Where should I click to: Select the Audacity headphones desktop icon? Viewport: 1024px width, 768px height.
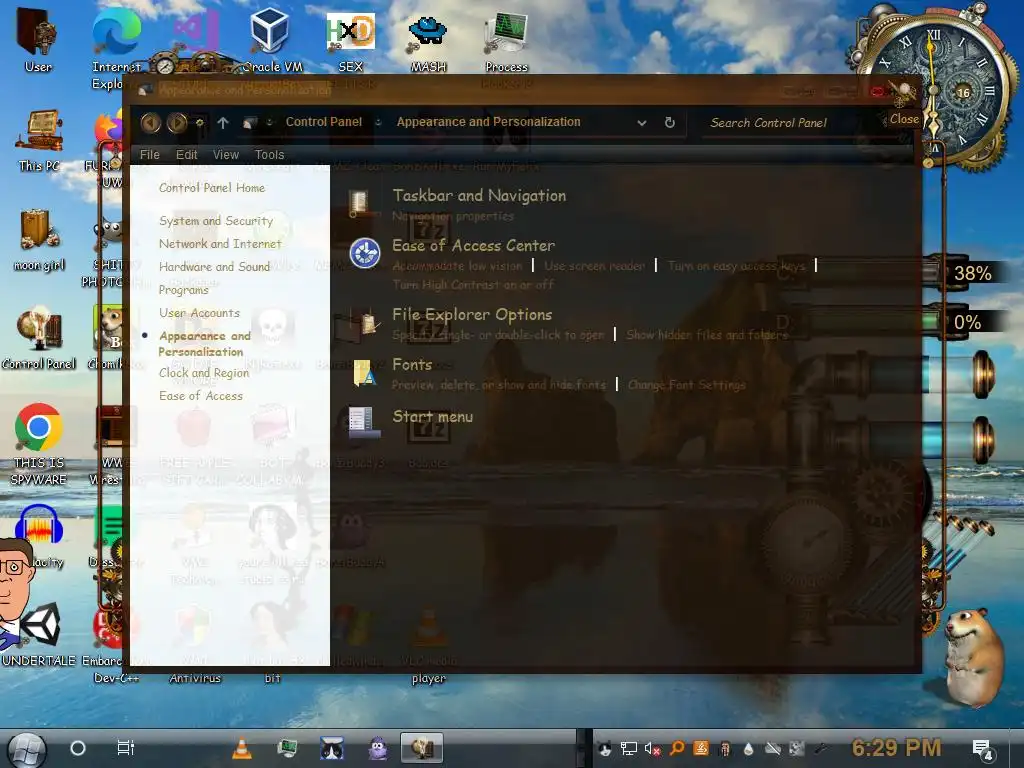(x=39, y=526)
